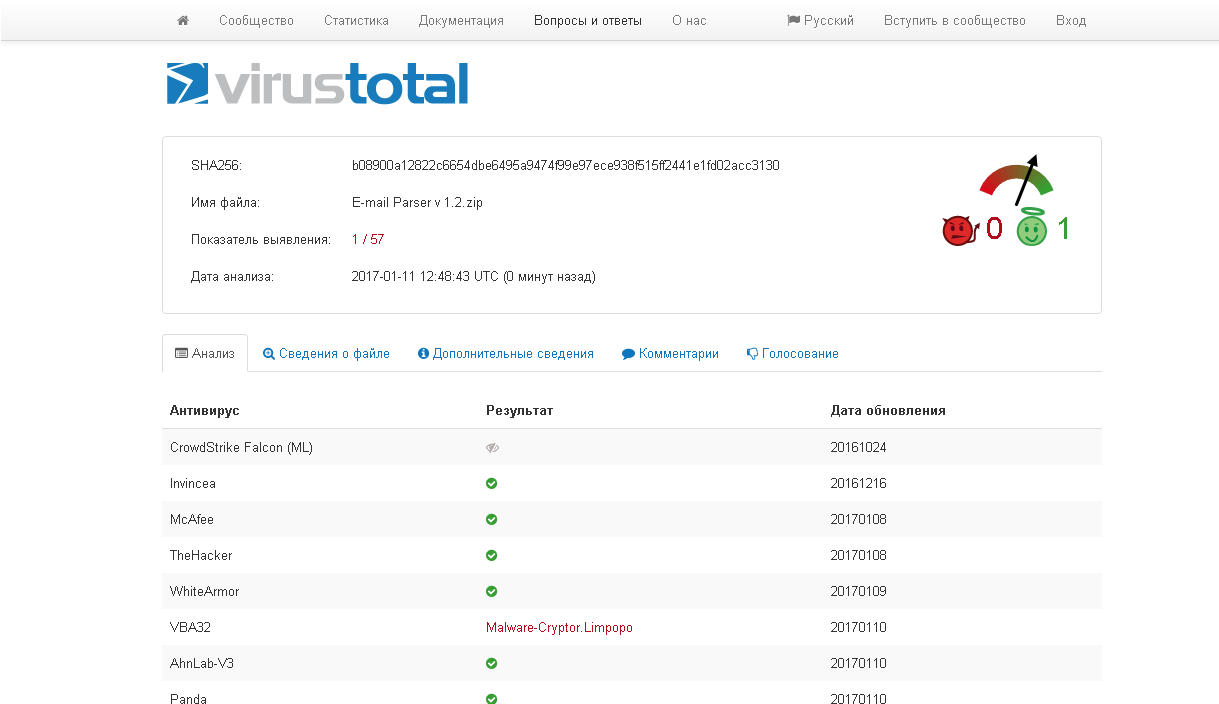This screenshot has width=1219, height=704.
Task: Open the Русский language selector
Action: [821, 20]
